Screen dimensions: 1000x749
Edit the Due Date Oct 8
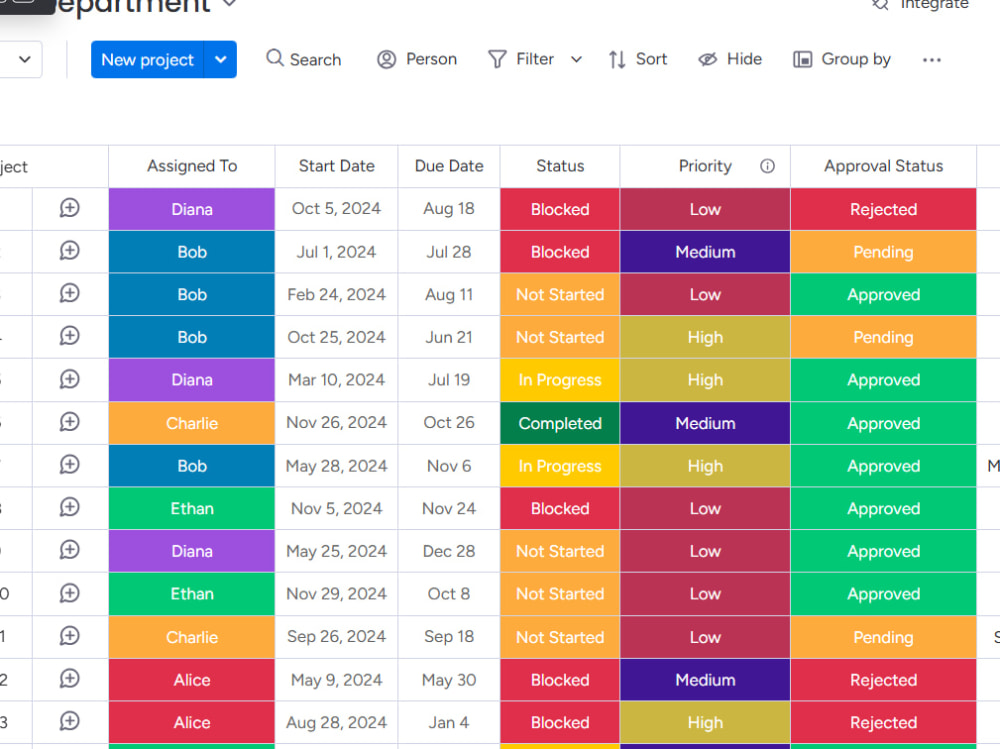pyautogui.click(x=449, y=594)
